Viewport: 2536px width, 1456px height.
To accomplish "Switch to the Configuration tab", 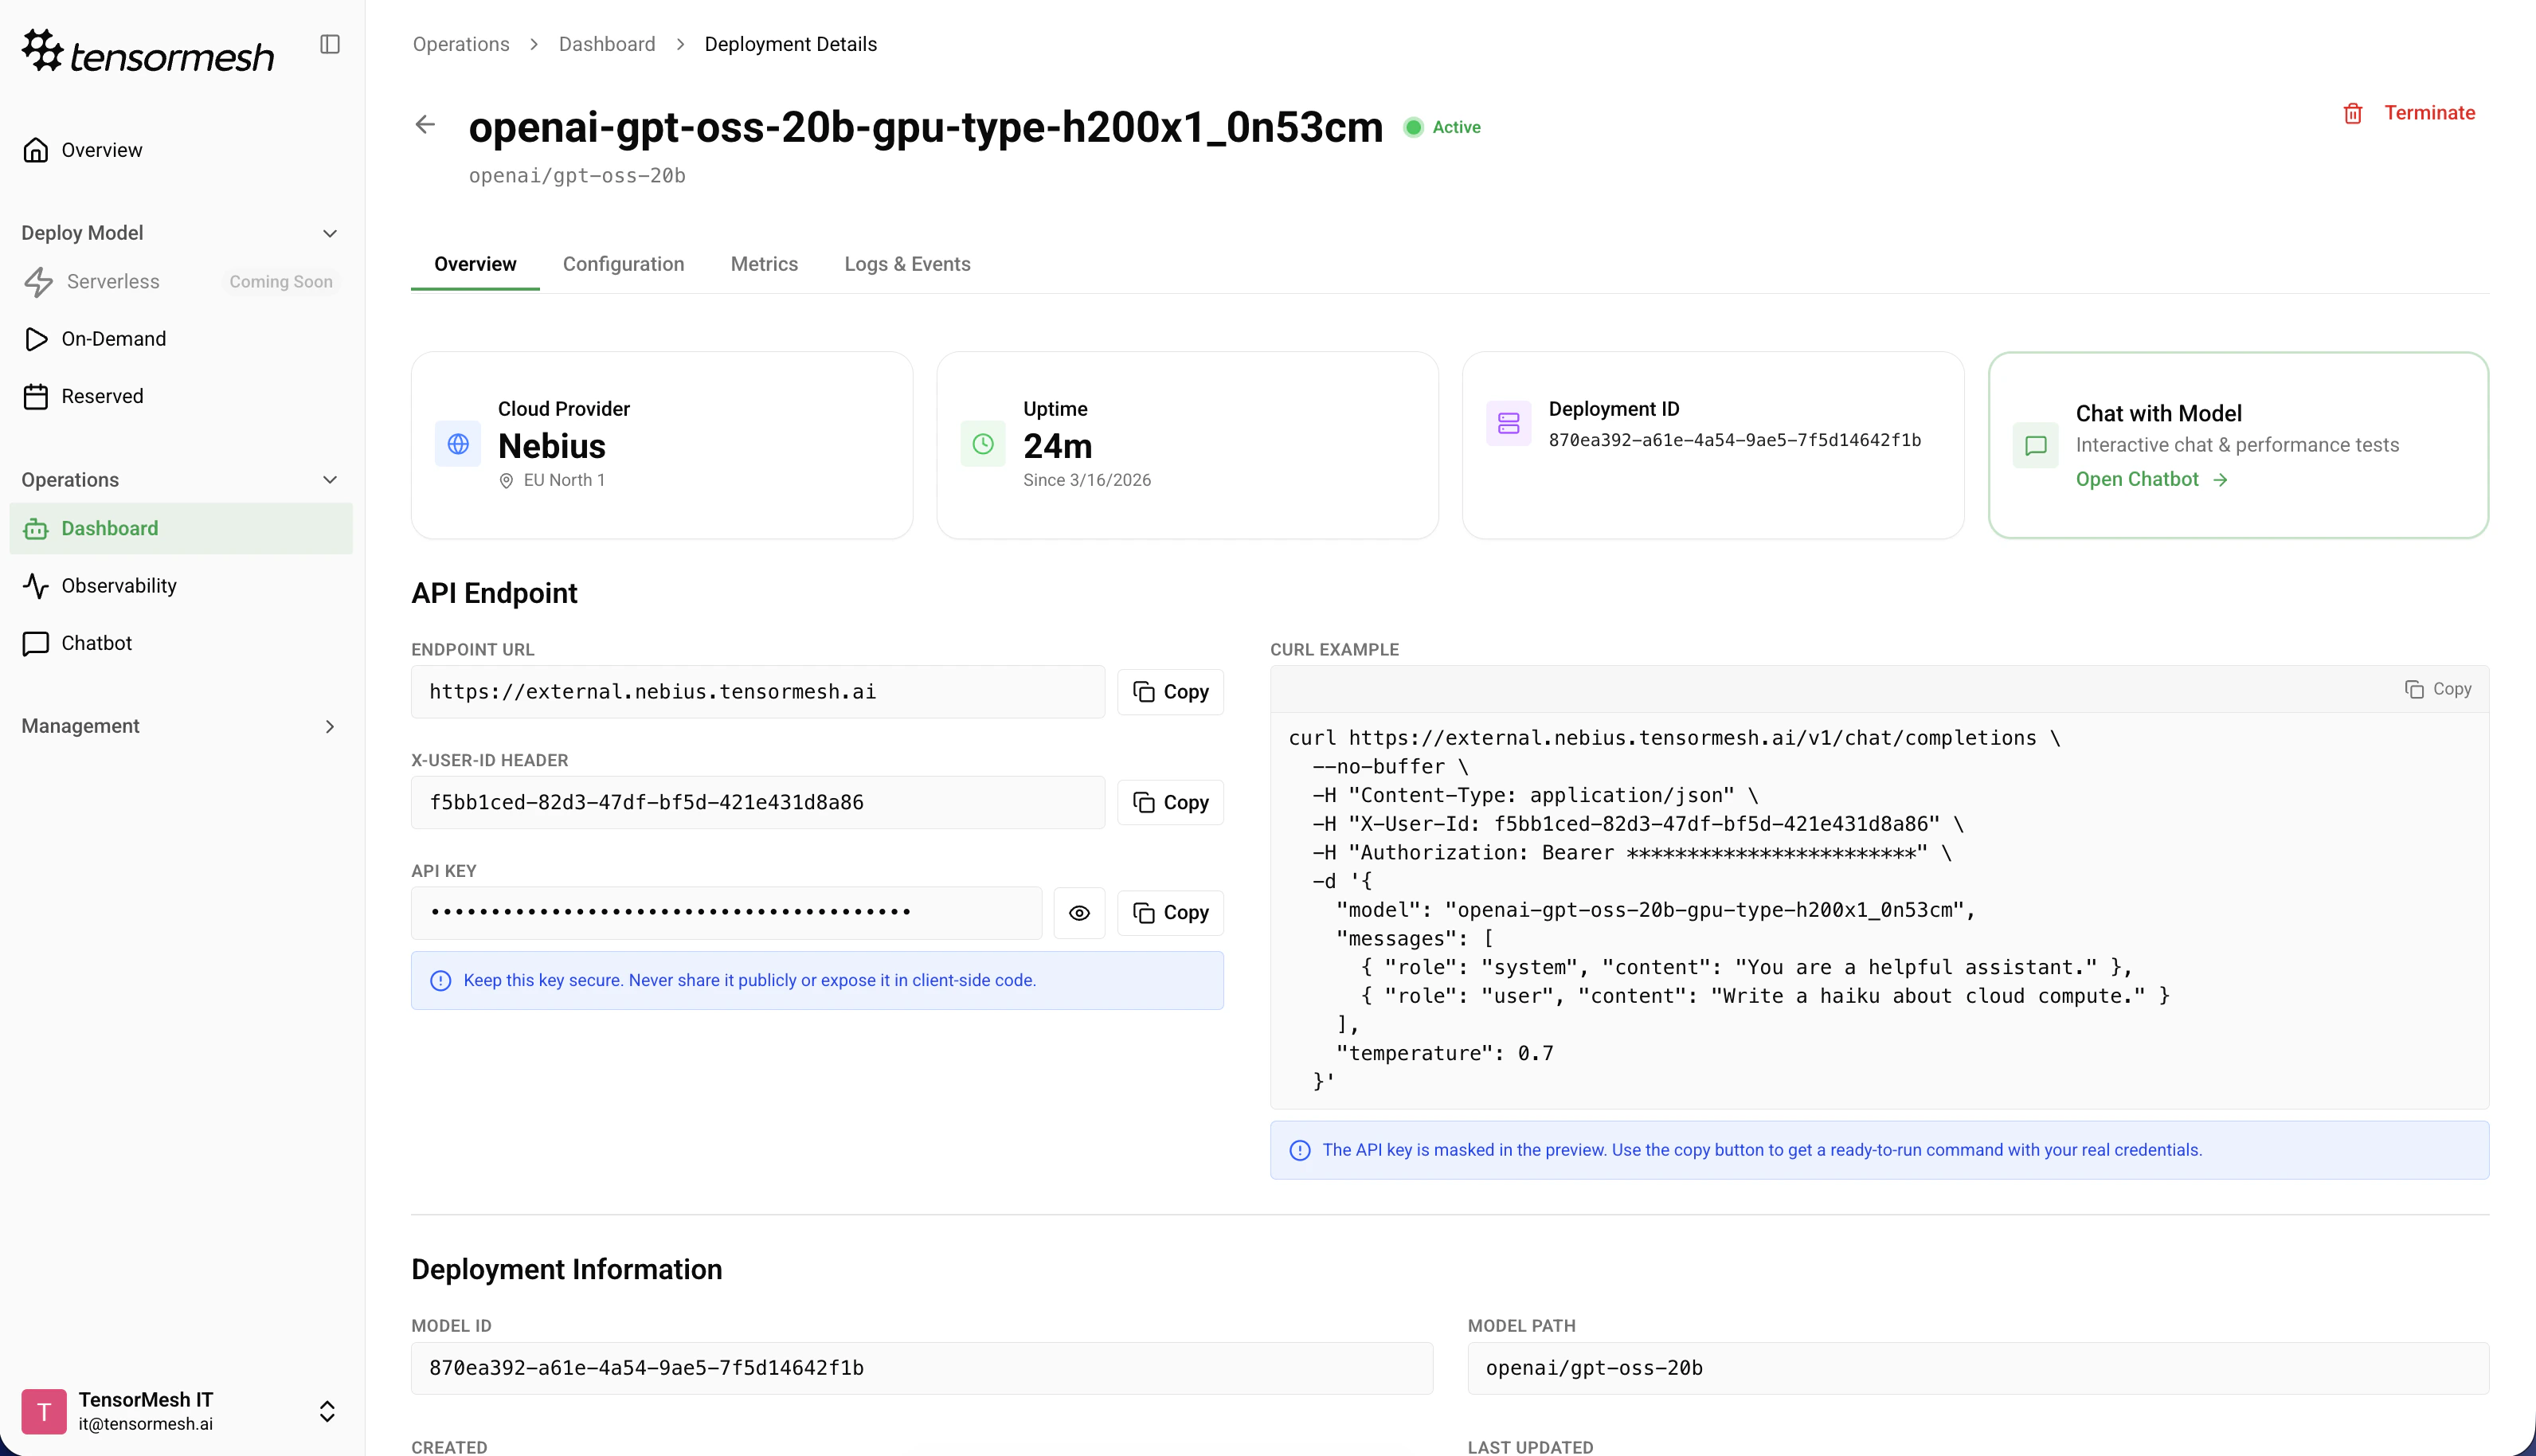I will point(623,264).
